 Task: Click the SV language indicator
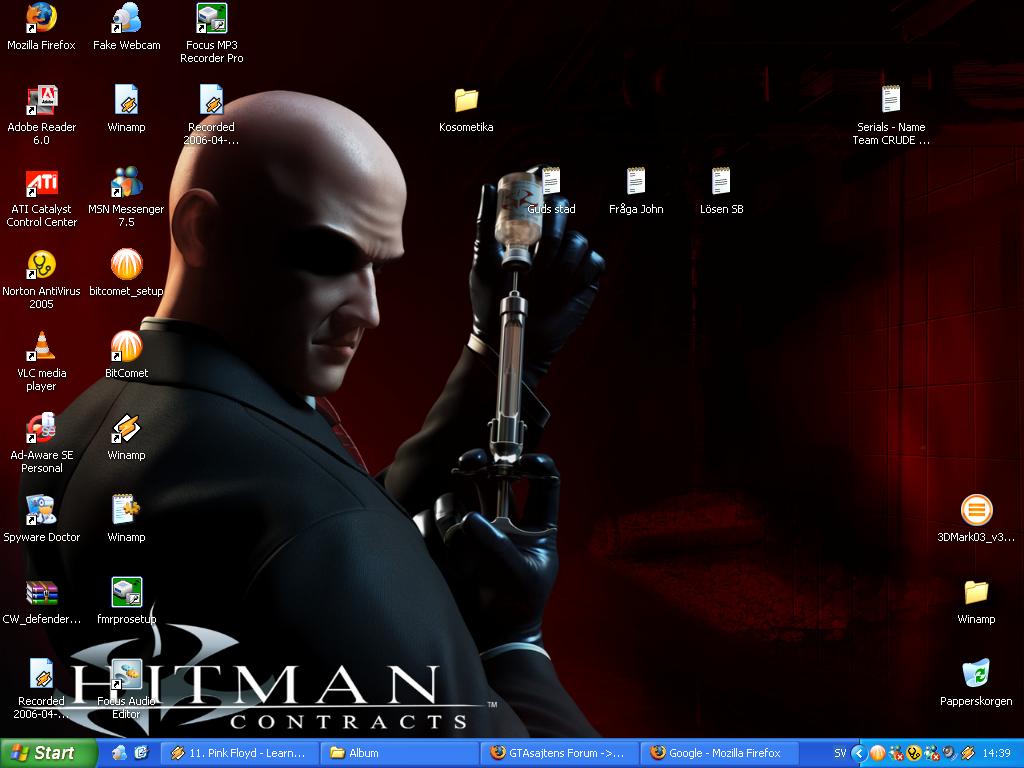[x=840, y=754]
